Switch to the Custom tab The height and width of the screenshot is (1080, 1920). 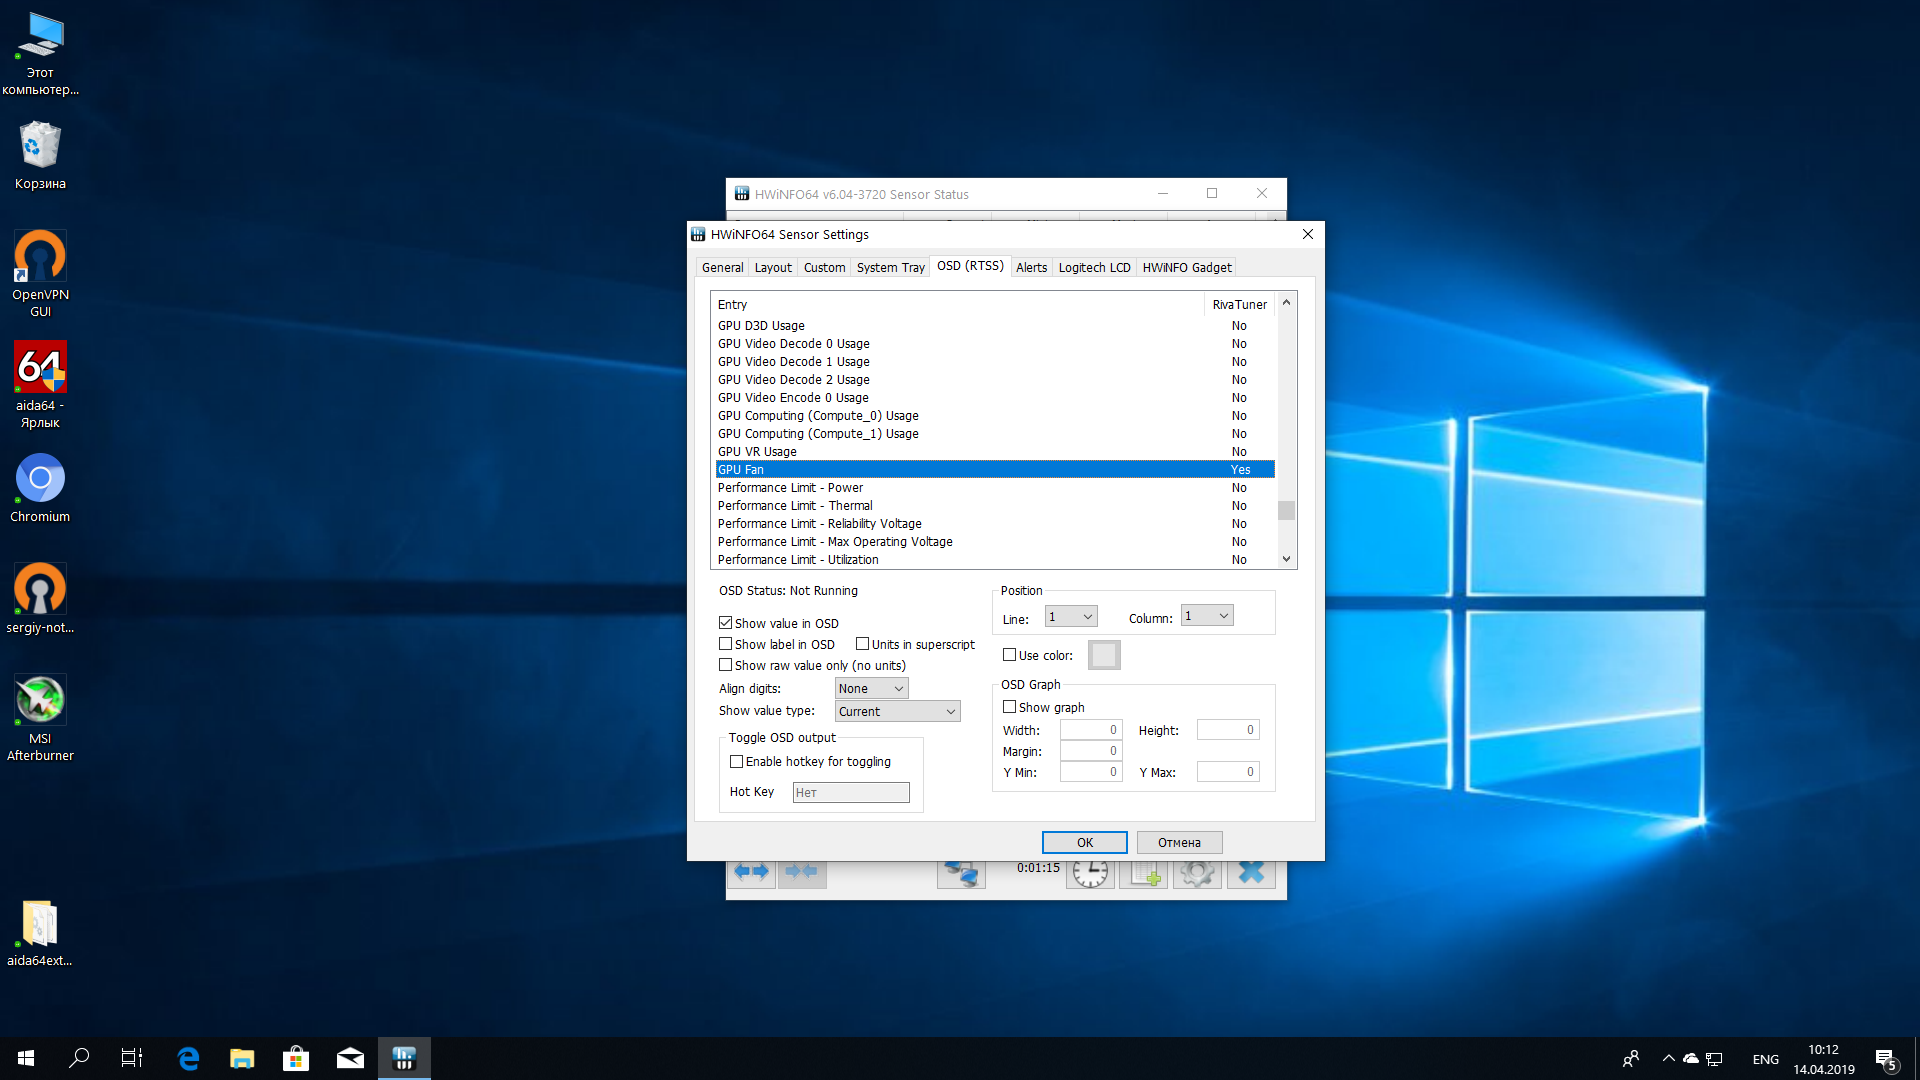pos(824,268)
